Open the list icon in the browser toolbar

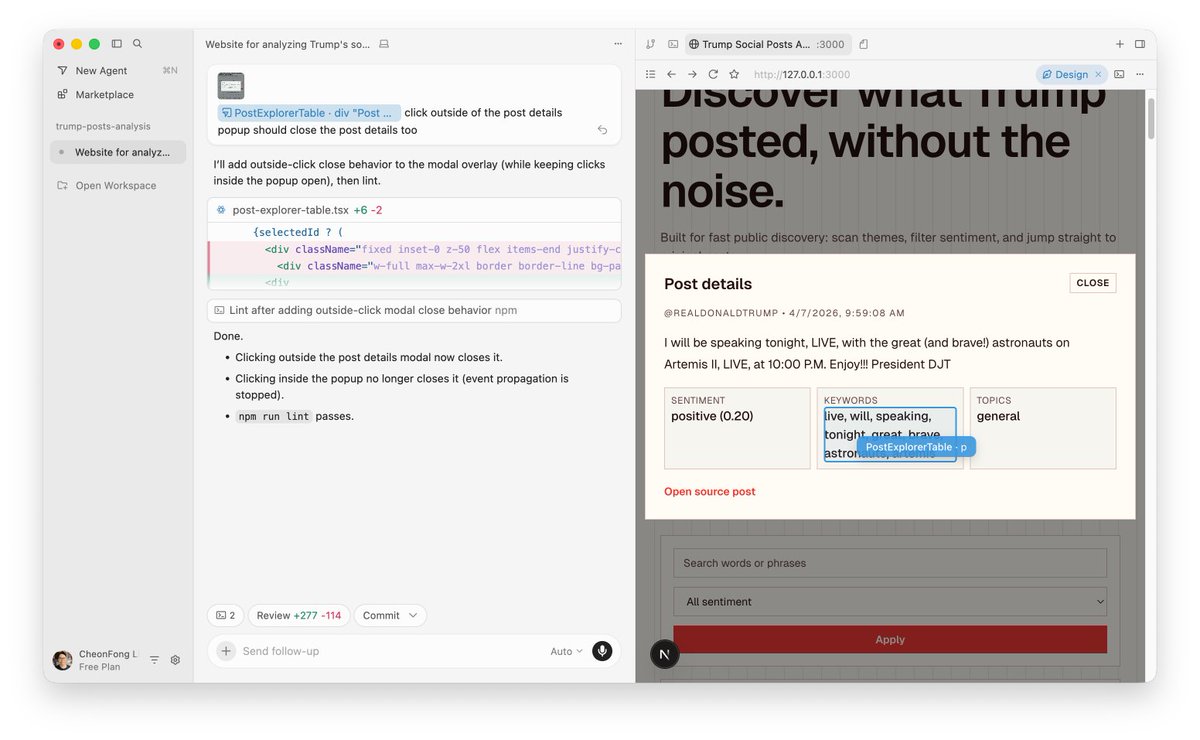650,74
